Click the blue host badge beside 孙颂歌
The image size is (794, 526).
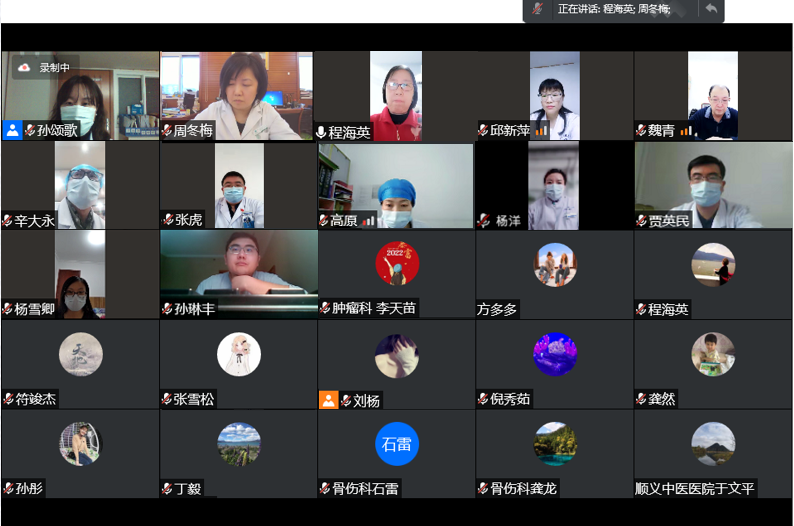[12, 130]
